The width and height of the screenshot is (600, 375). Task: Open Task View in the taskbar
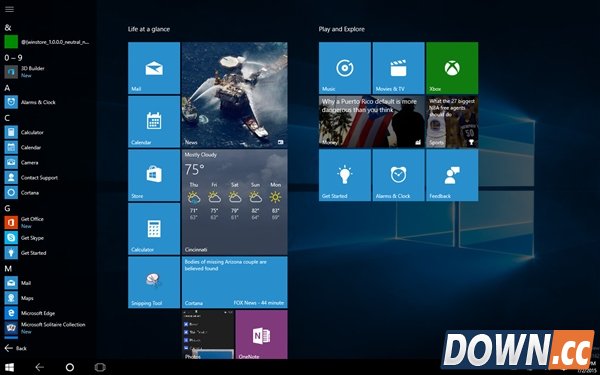(x=100, y=367)
